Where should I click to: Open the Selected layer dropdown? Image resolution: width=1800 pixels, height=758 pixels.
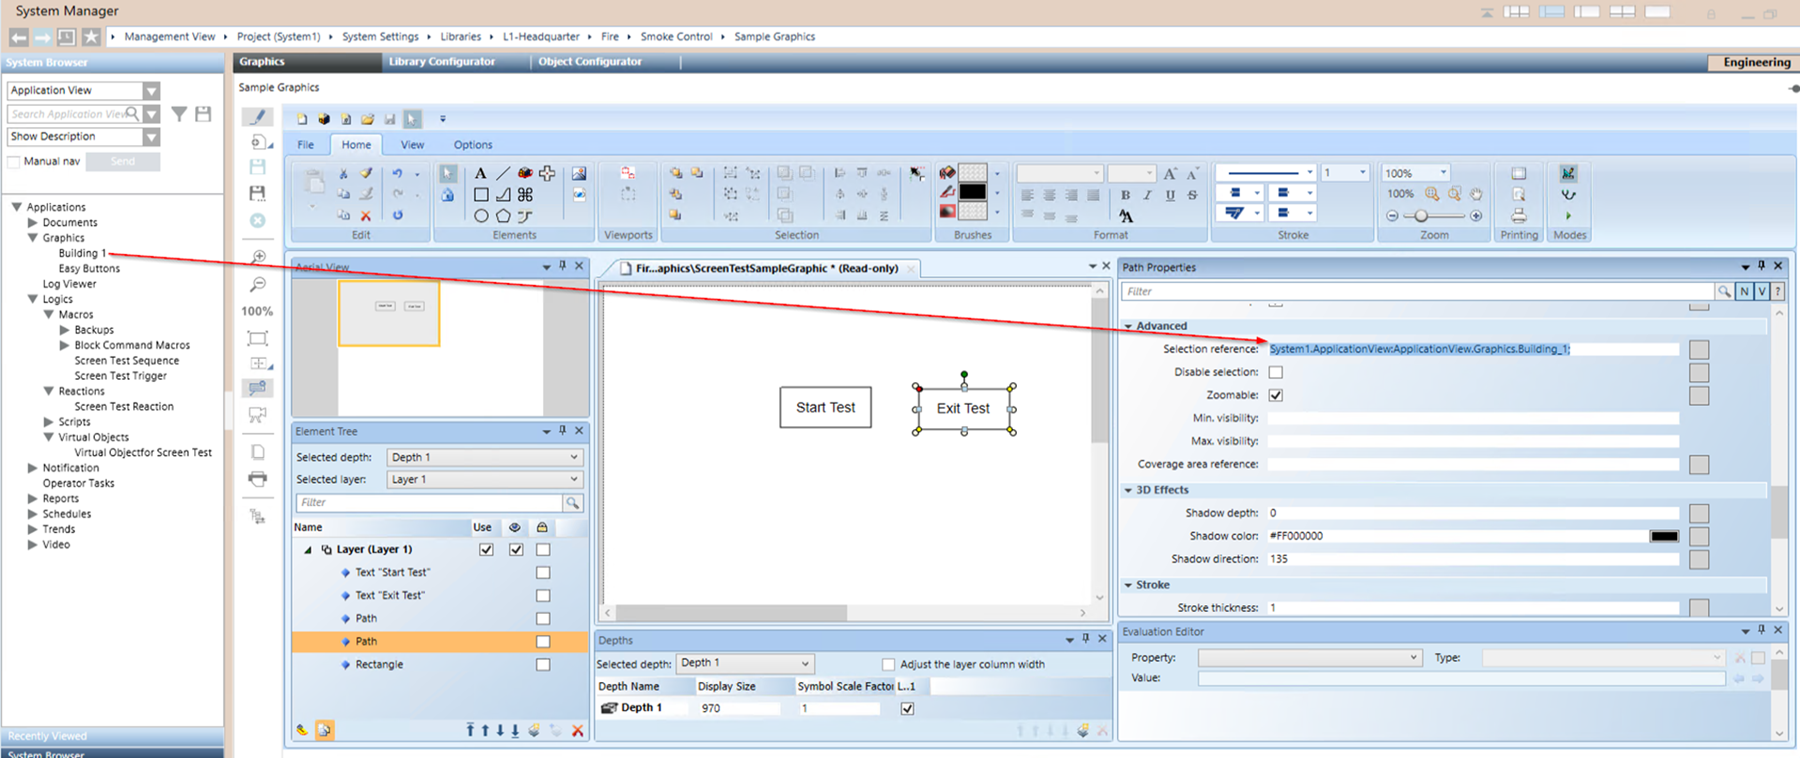(x=485, y=480)
